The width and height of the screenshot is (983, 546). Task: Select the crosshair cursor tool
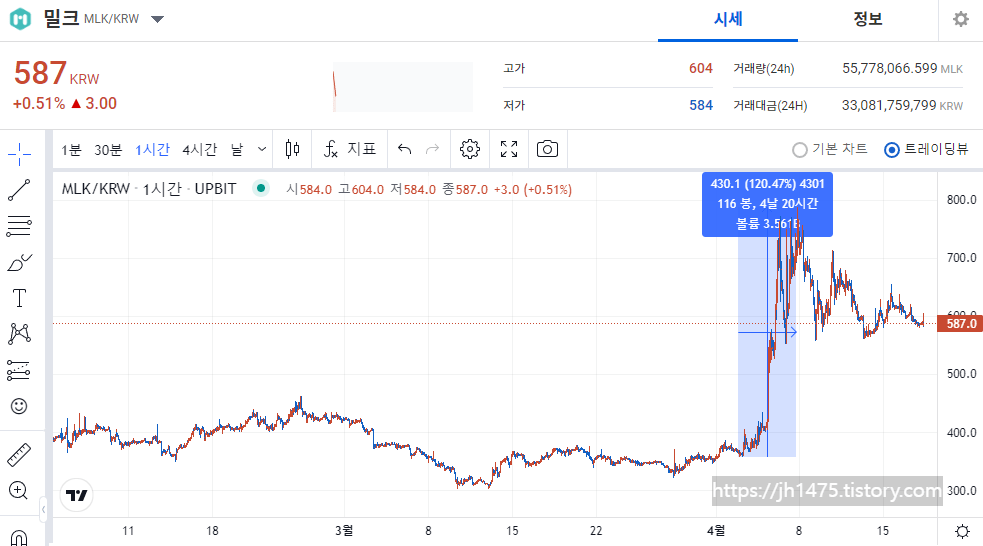click(x=19, y=154)
